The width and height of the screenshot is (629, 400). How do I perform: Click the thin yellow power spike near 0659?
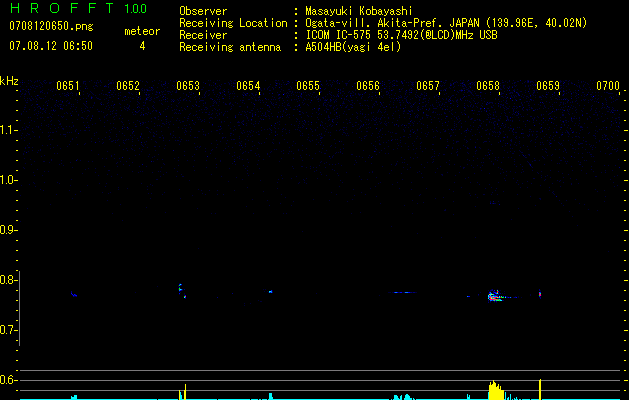click(540, 389)
